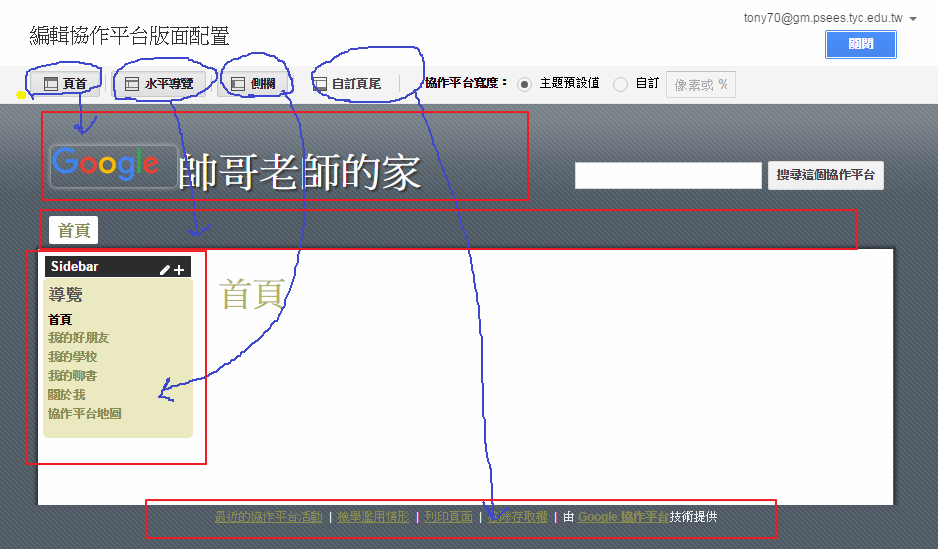Toggle the 自訂頁尾 custom footer button
The width and height of the screenshot is (938, 549).
347,84
